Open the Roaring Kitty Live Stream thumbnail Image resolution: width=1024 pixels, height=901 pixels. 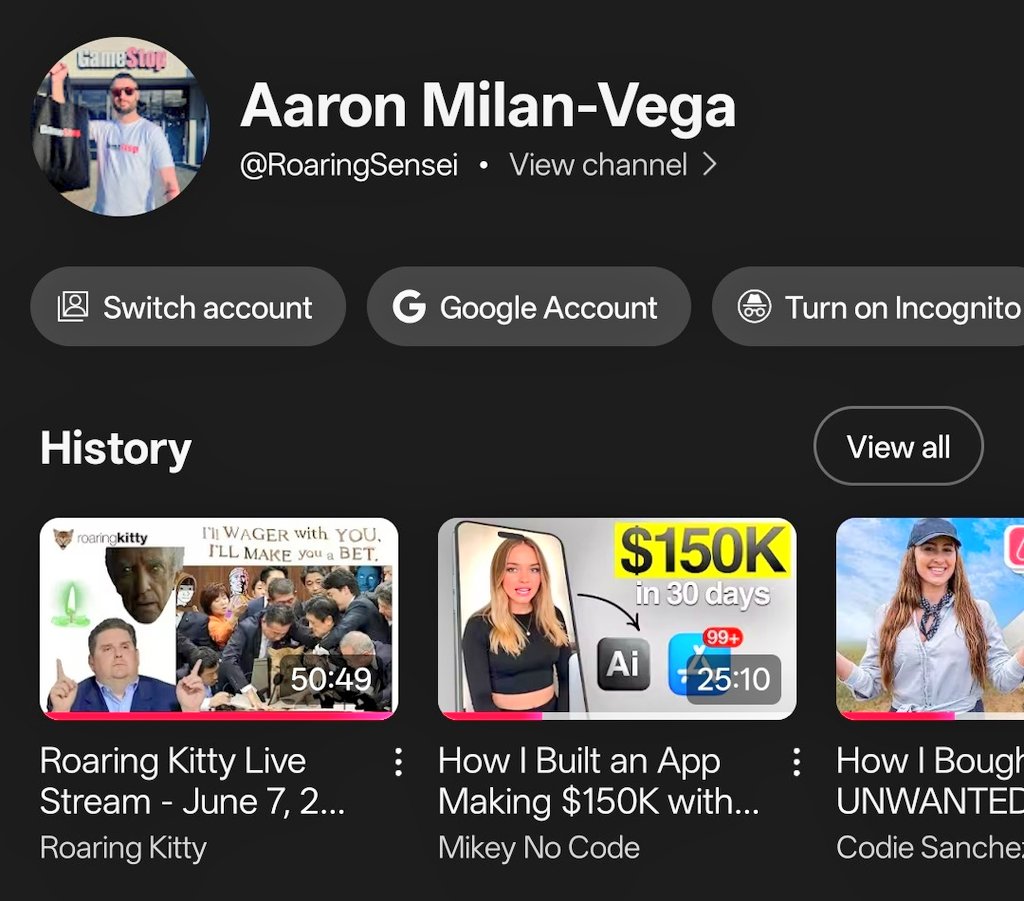219,619
